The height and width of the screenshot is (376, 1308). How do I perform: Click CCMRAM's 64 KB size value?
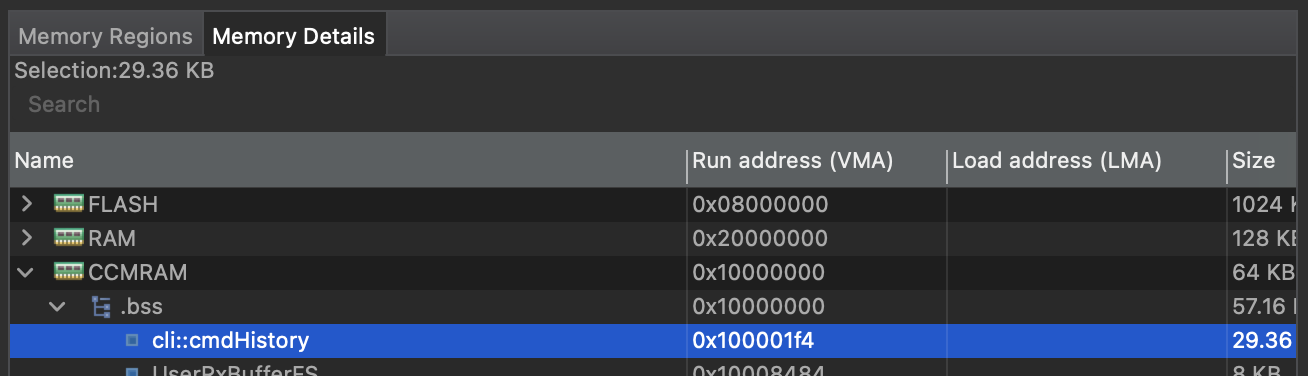pos(1264,272)
